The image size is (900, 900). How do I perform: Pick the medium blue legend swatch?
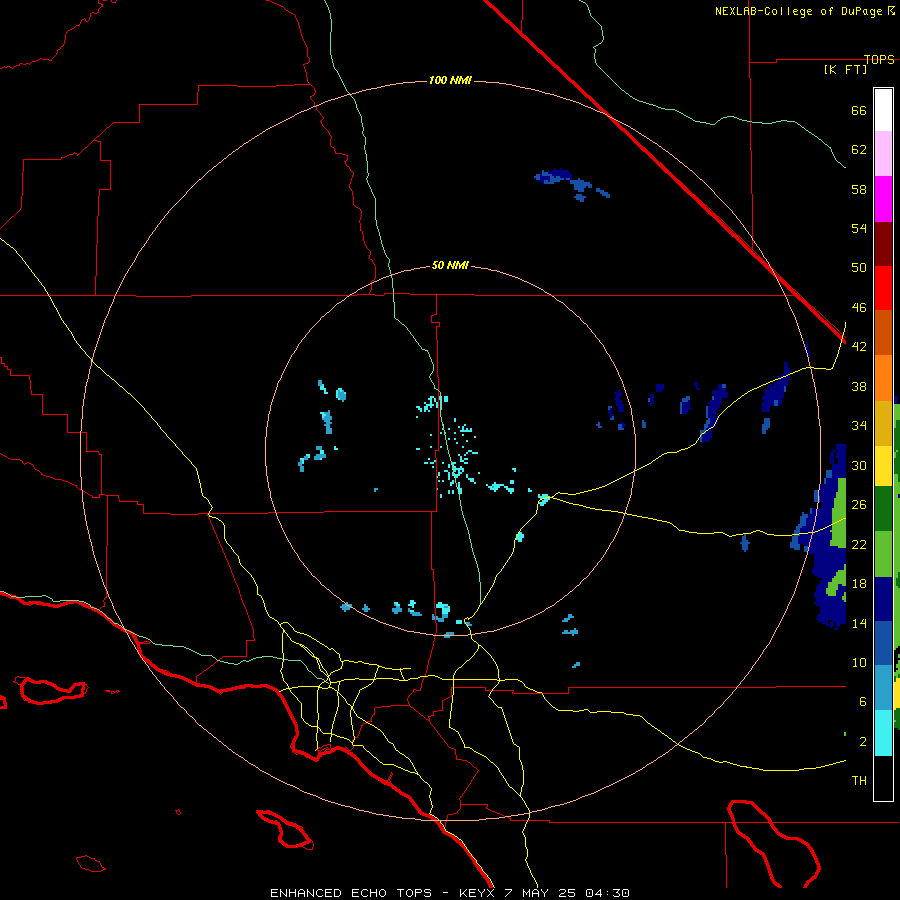(883, 643)
